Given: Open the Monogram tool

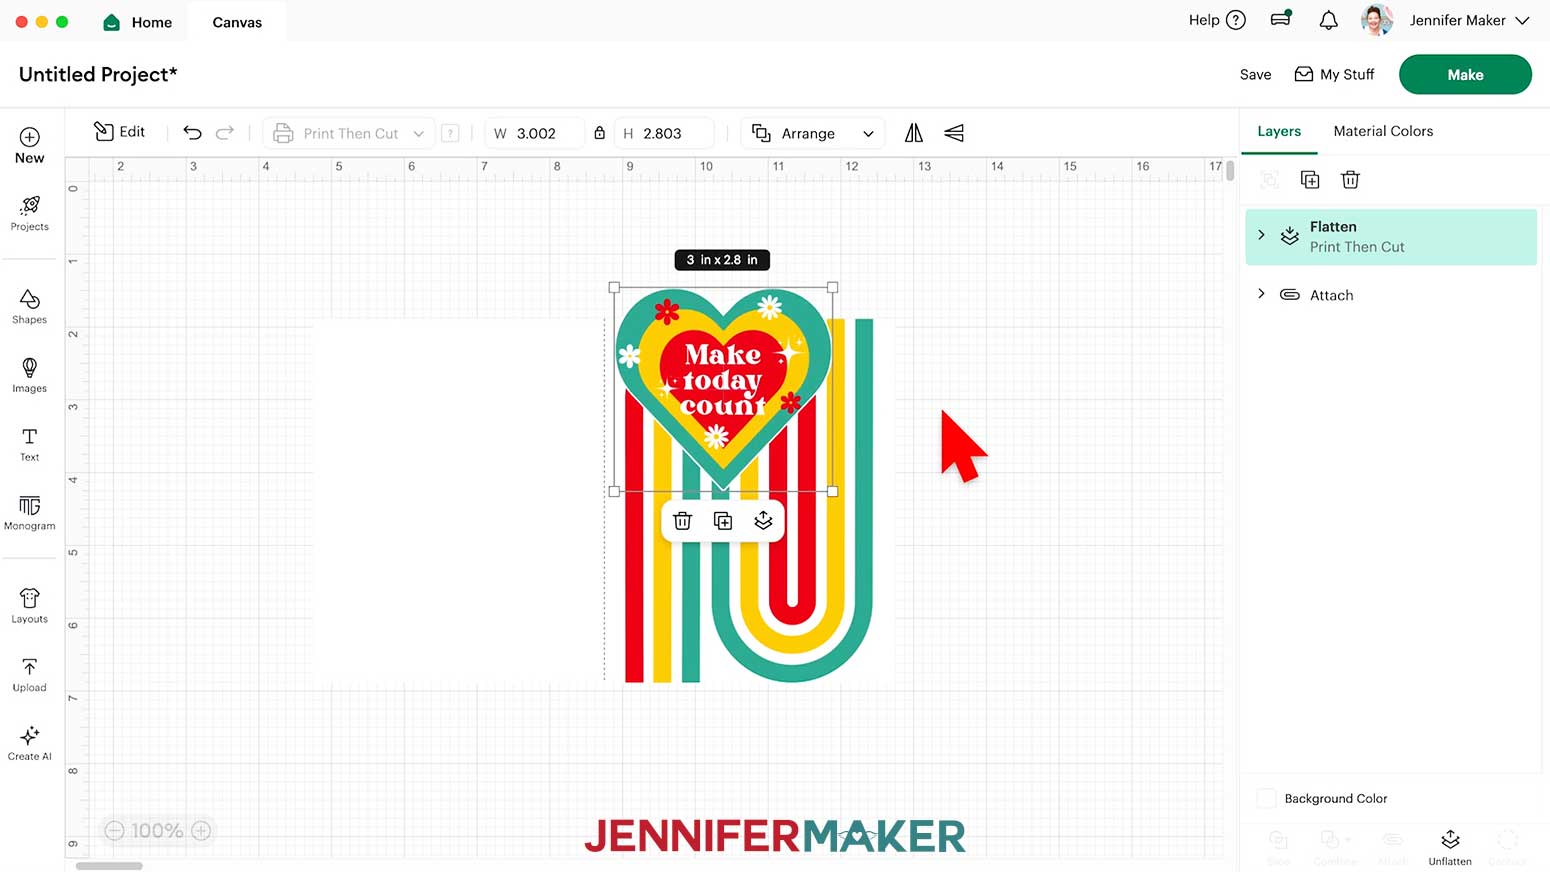Looking at the screenshot, I should click(x=29, y=513).
